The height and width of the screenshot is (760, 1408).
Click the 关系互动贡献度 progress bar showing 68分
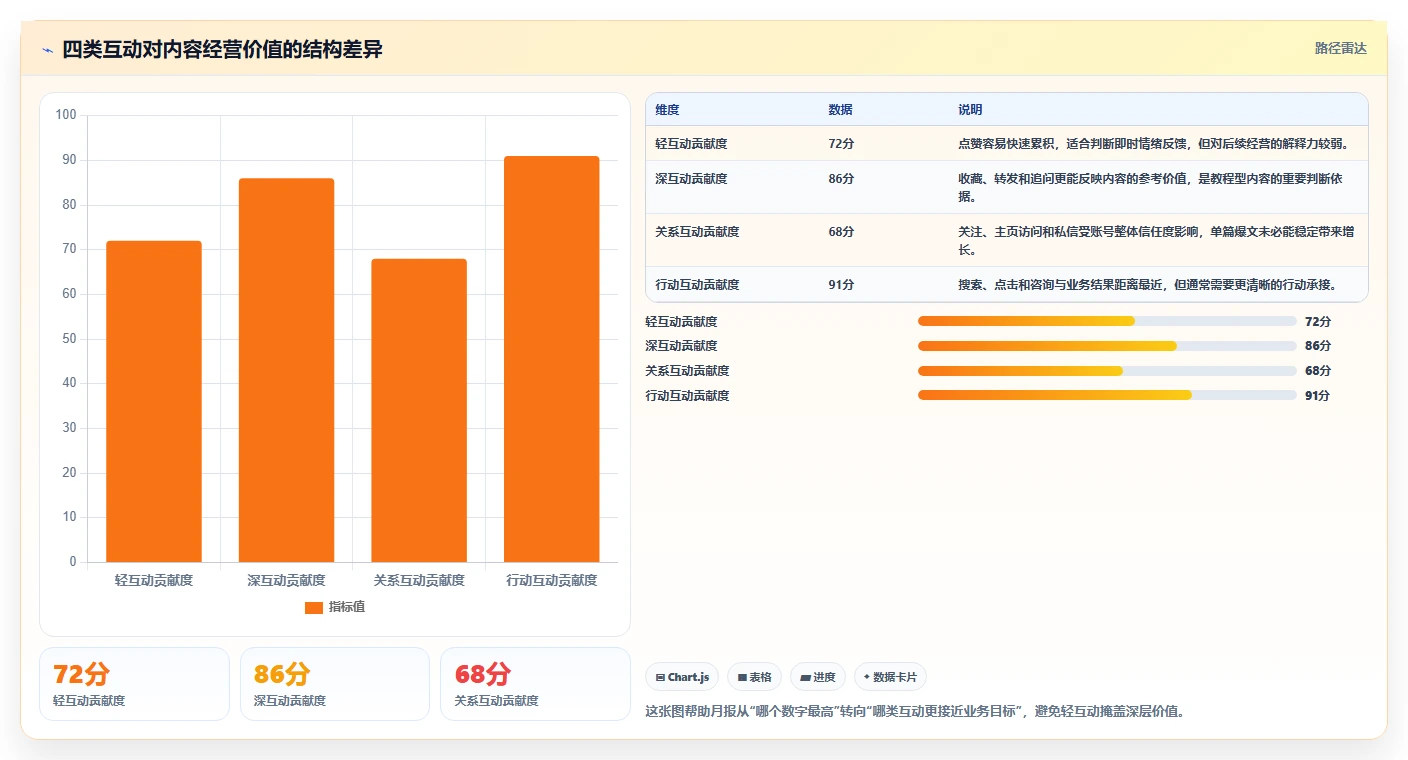[x=1107, y=371]
